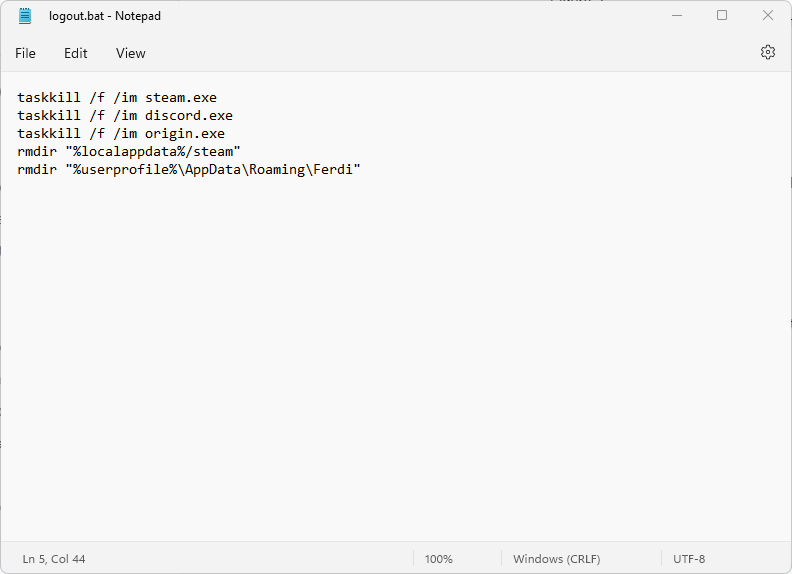
Task: Place cursor on %userprofile% in the last line
Action: pos(120,170)
